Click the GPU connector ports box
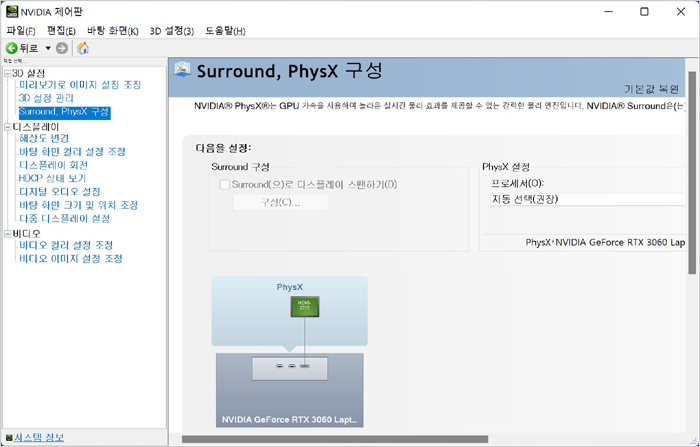The height and width of the screenshot is (447, 700). click(x=290, y=368)
